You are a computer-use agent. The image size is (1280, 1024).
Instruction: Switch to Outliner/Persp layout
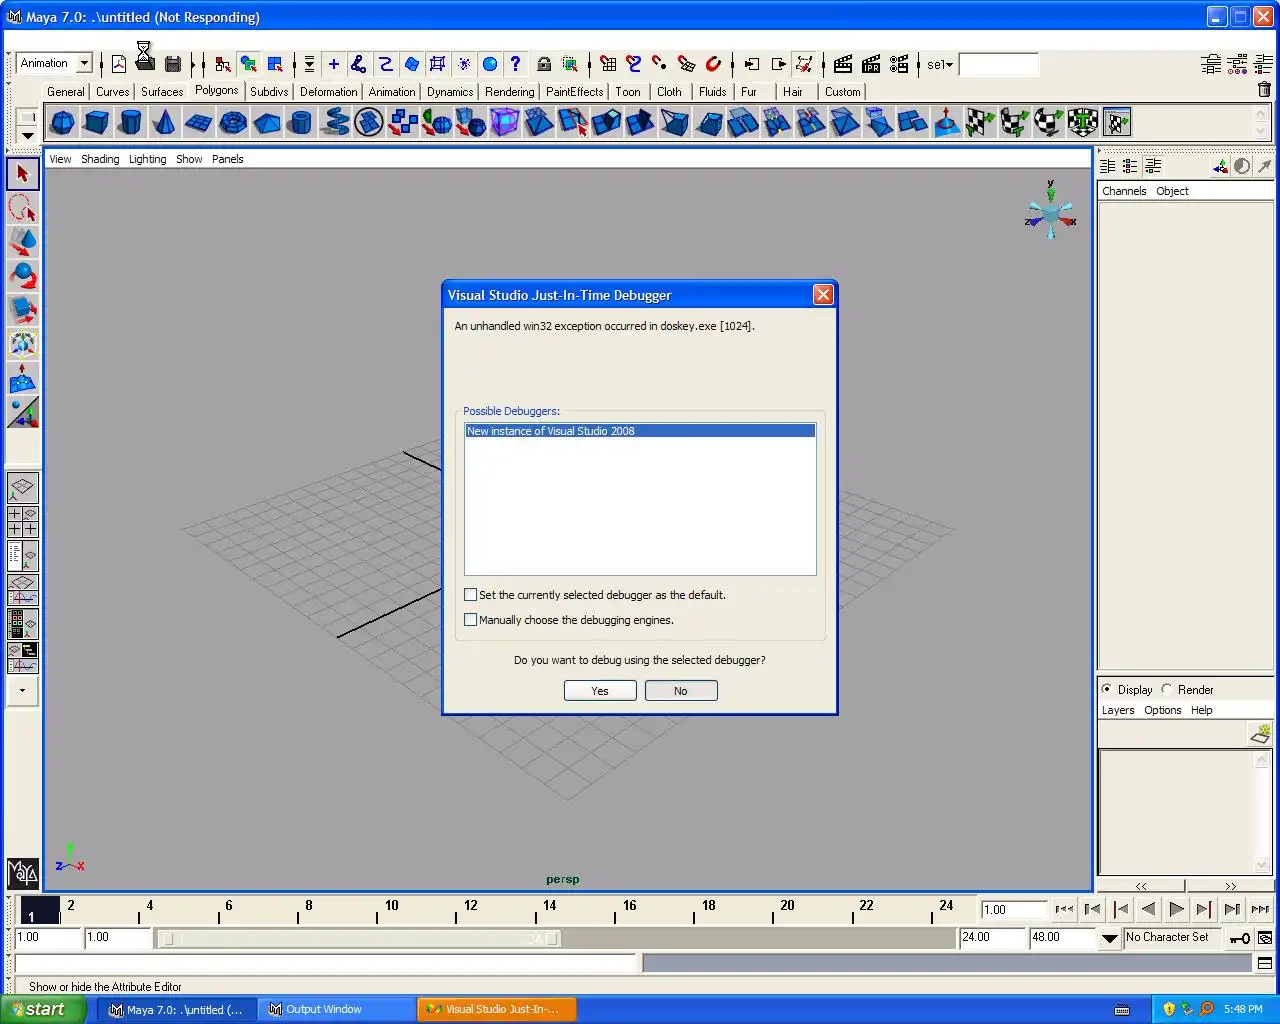pyautogui.click(x=23, y=556)
